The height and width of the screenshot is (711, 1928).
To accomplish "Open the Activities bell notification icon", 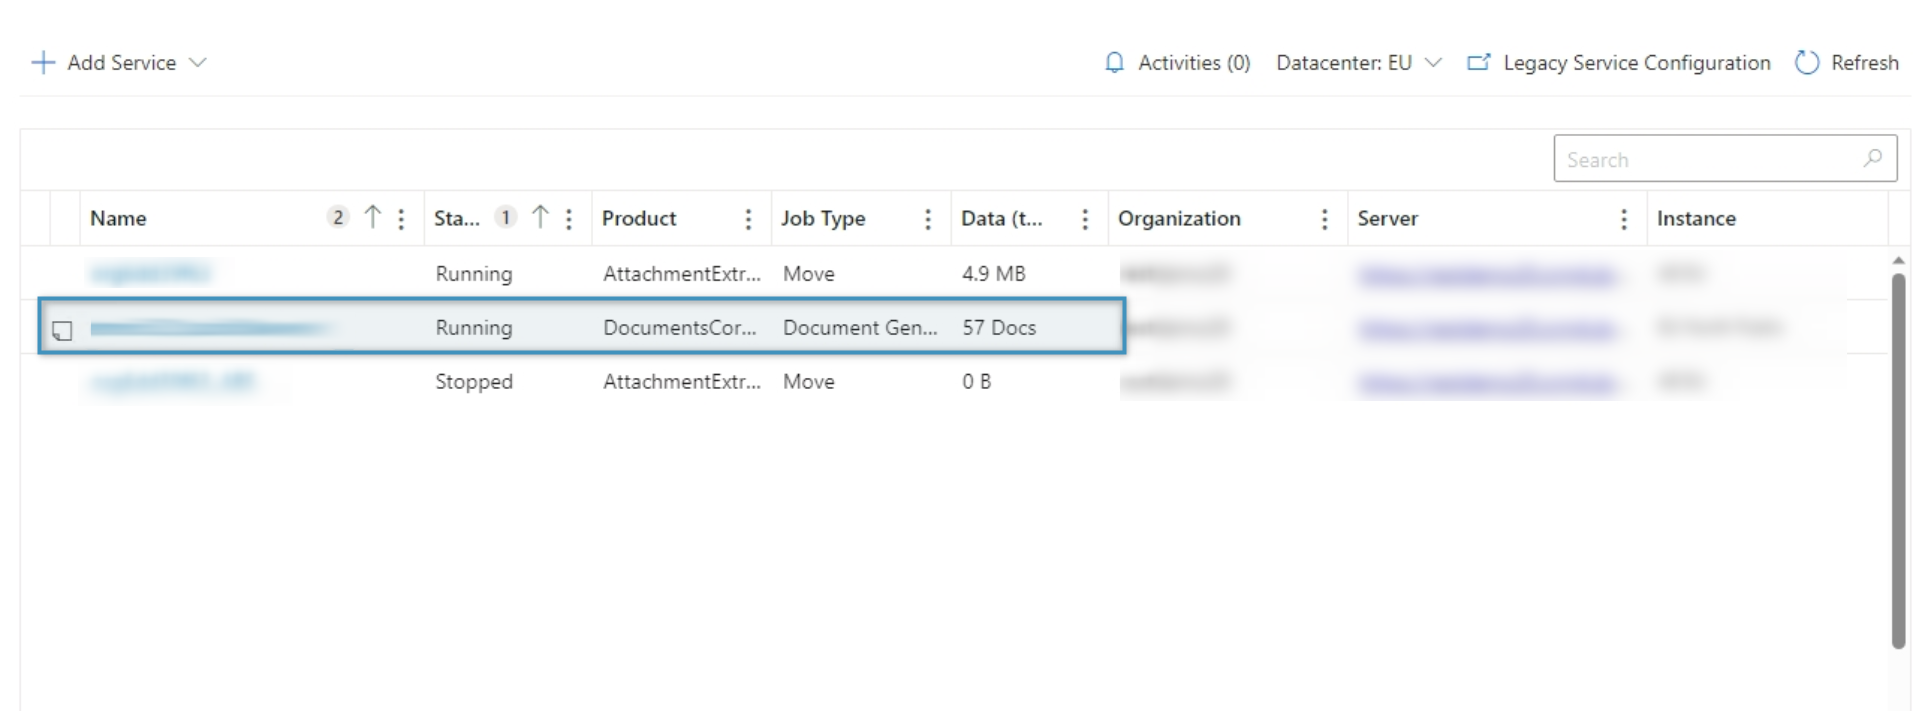I will [x=1114, y=63].
